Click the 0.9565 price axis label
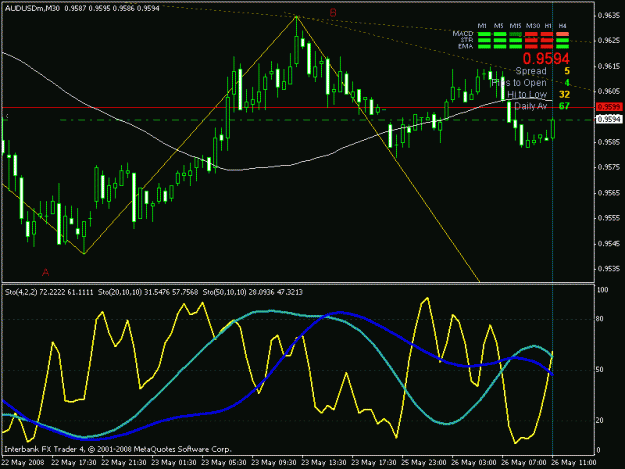This screenshot has height=469, width=625. tap(609, 193)
